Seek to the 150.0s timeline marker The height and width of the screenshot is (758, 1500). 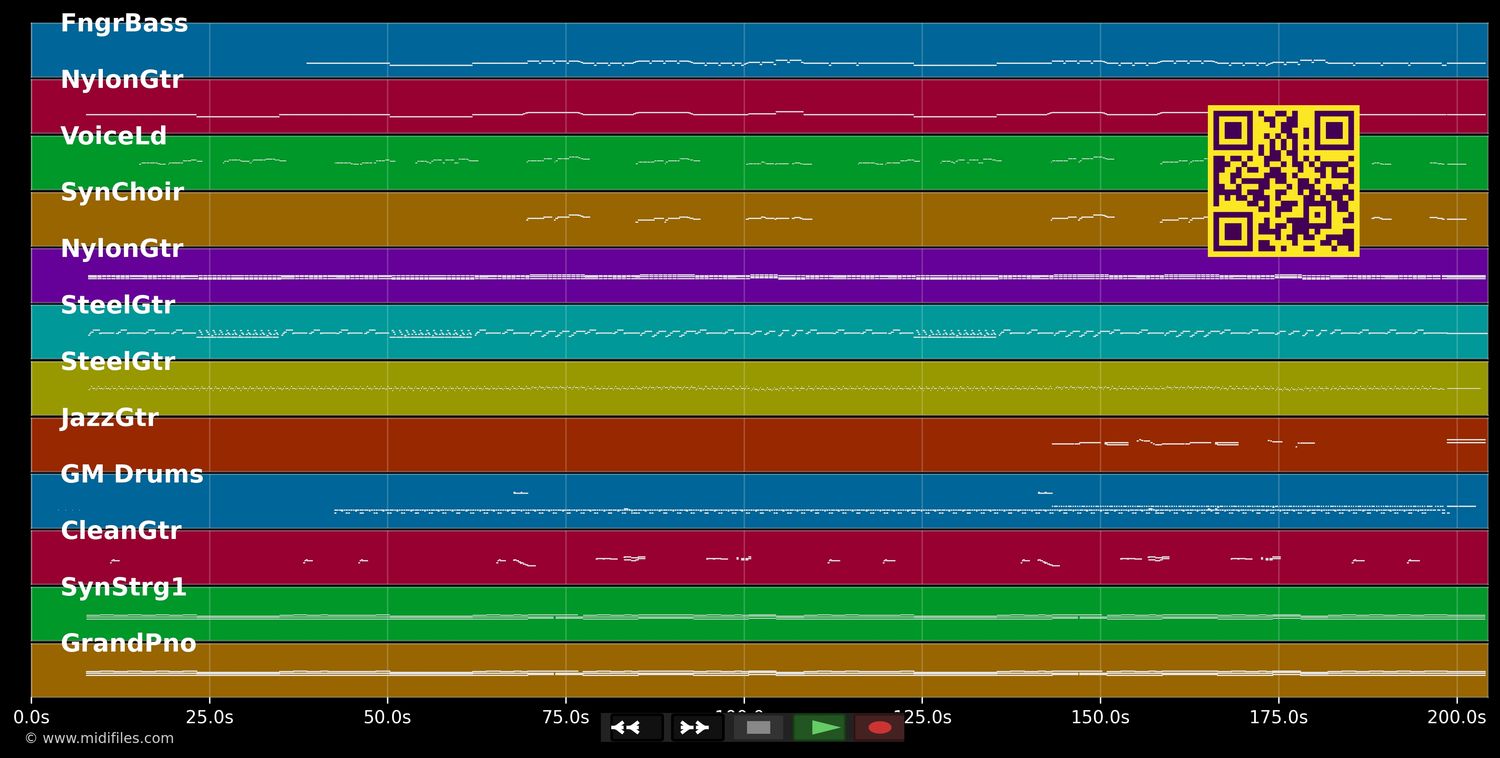[1100, 717]
